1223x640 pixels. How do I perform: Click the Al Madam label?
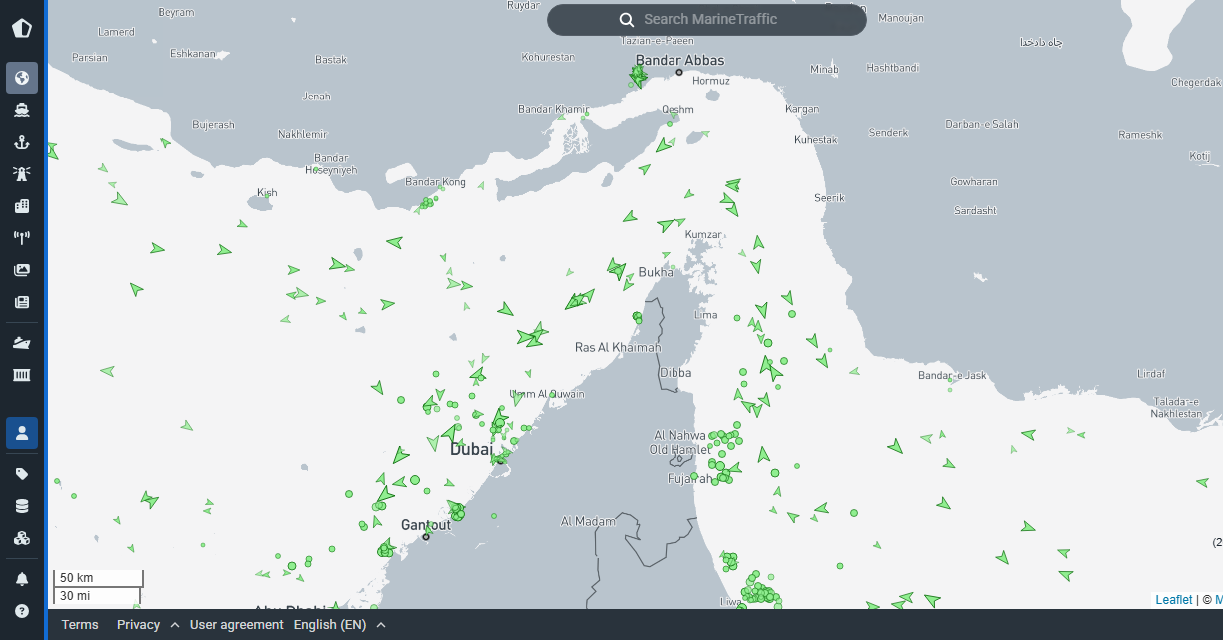tap(588, 521)
